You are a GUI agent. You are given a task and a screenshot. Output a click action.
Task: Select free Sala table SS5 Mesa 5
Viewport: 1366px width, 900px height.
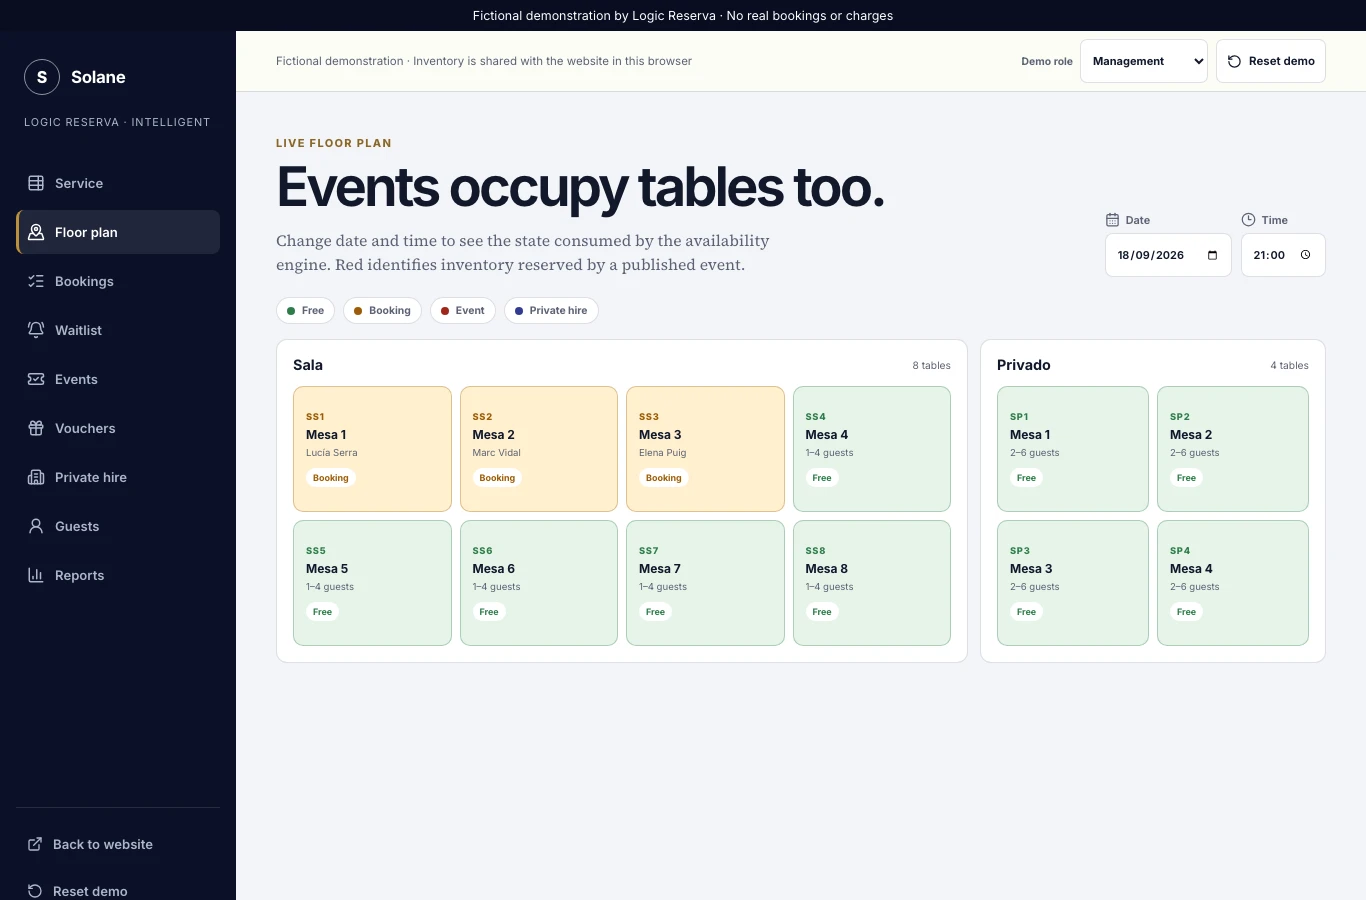[x=372, y=583]
